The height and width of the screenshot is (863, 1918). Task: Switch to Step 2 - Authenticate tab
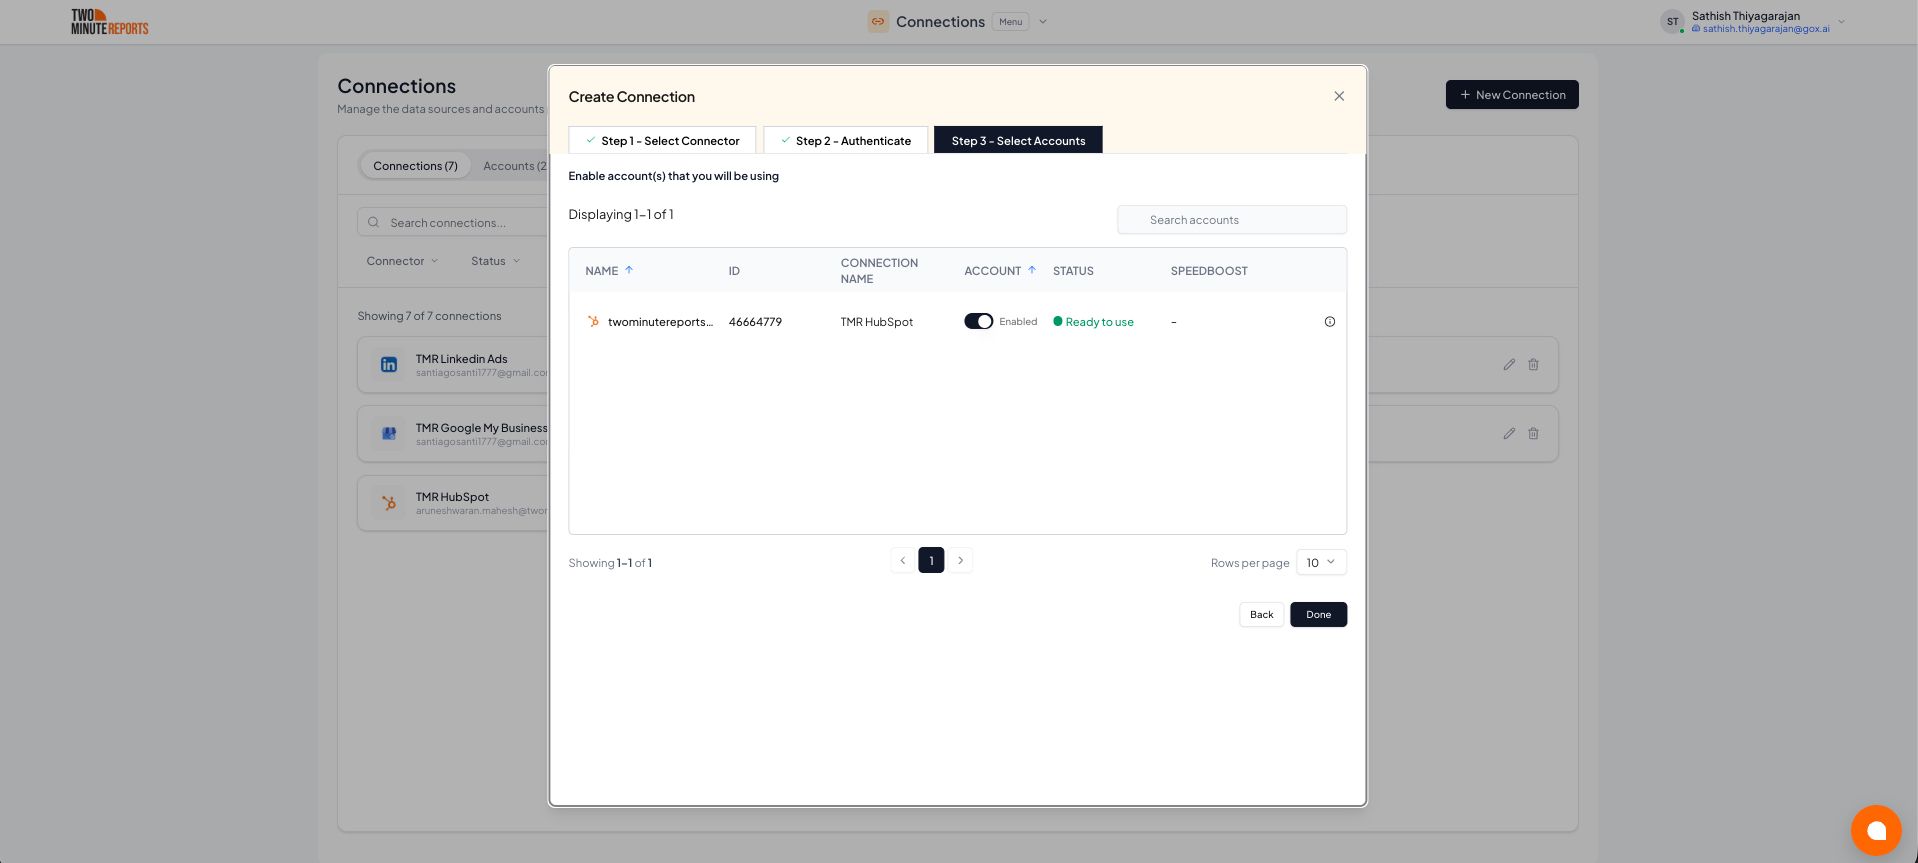[x=846, y=141]
